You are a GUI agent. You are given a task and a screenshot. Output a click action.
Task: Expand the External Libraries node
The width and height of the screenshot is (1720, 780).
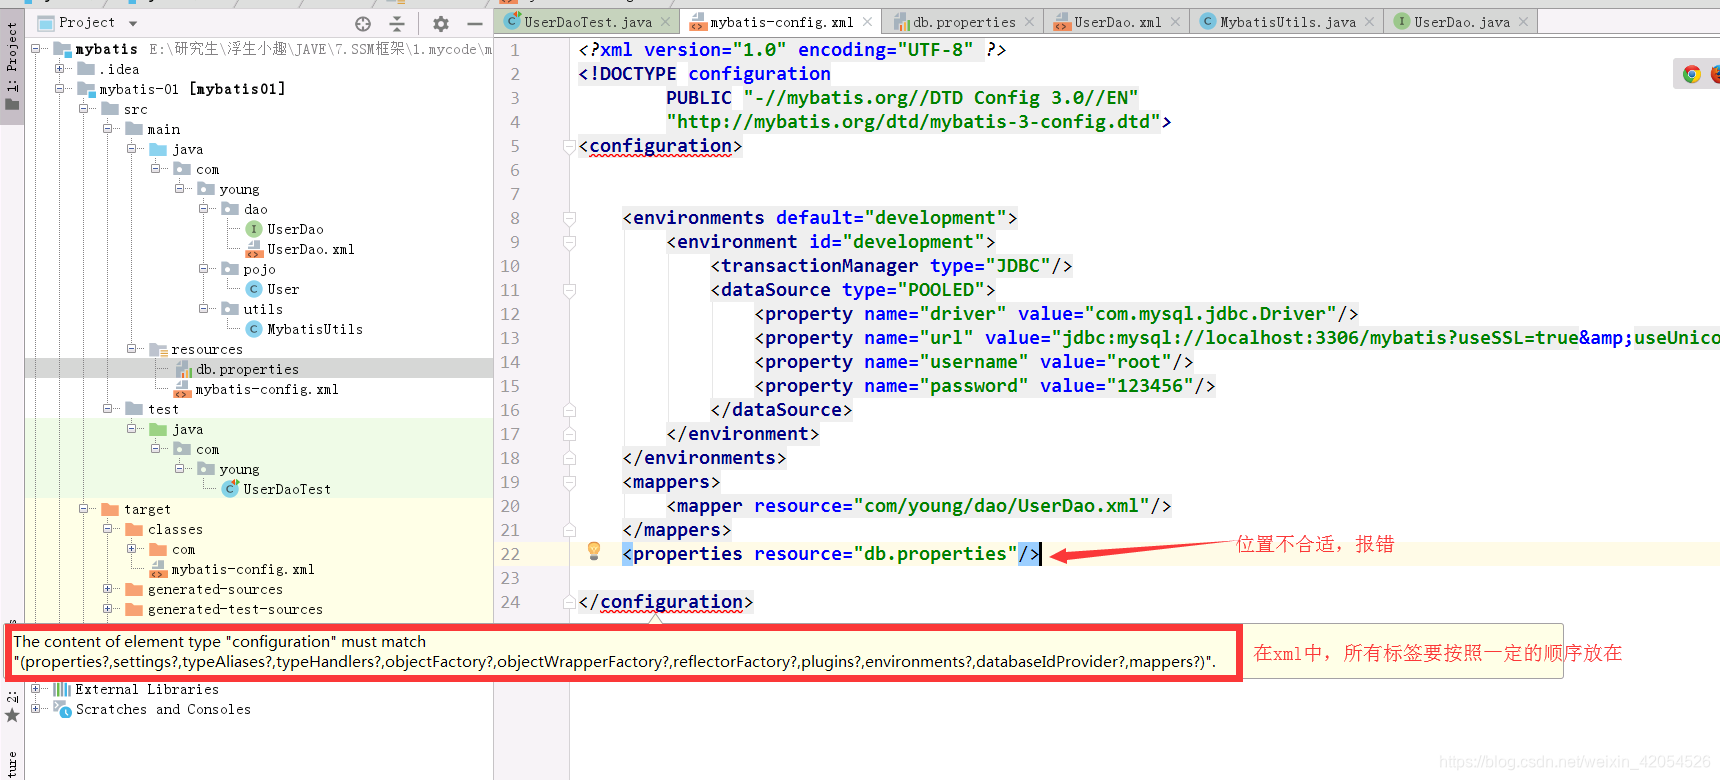click(36, 689)
